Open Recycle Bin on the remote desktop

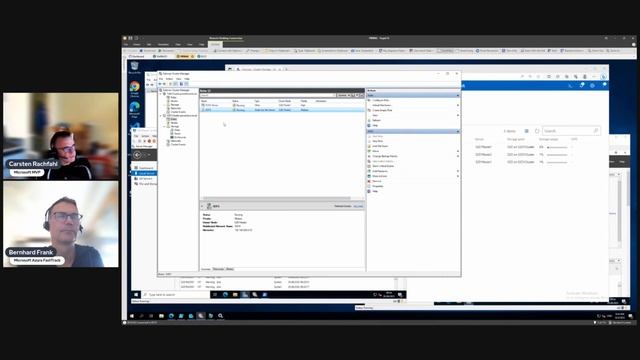coord(135,67)
